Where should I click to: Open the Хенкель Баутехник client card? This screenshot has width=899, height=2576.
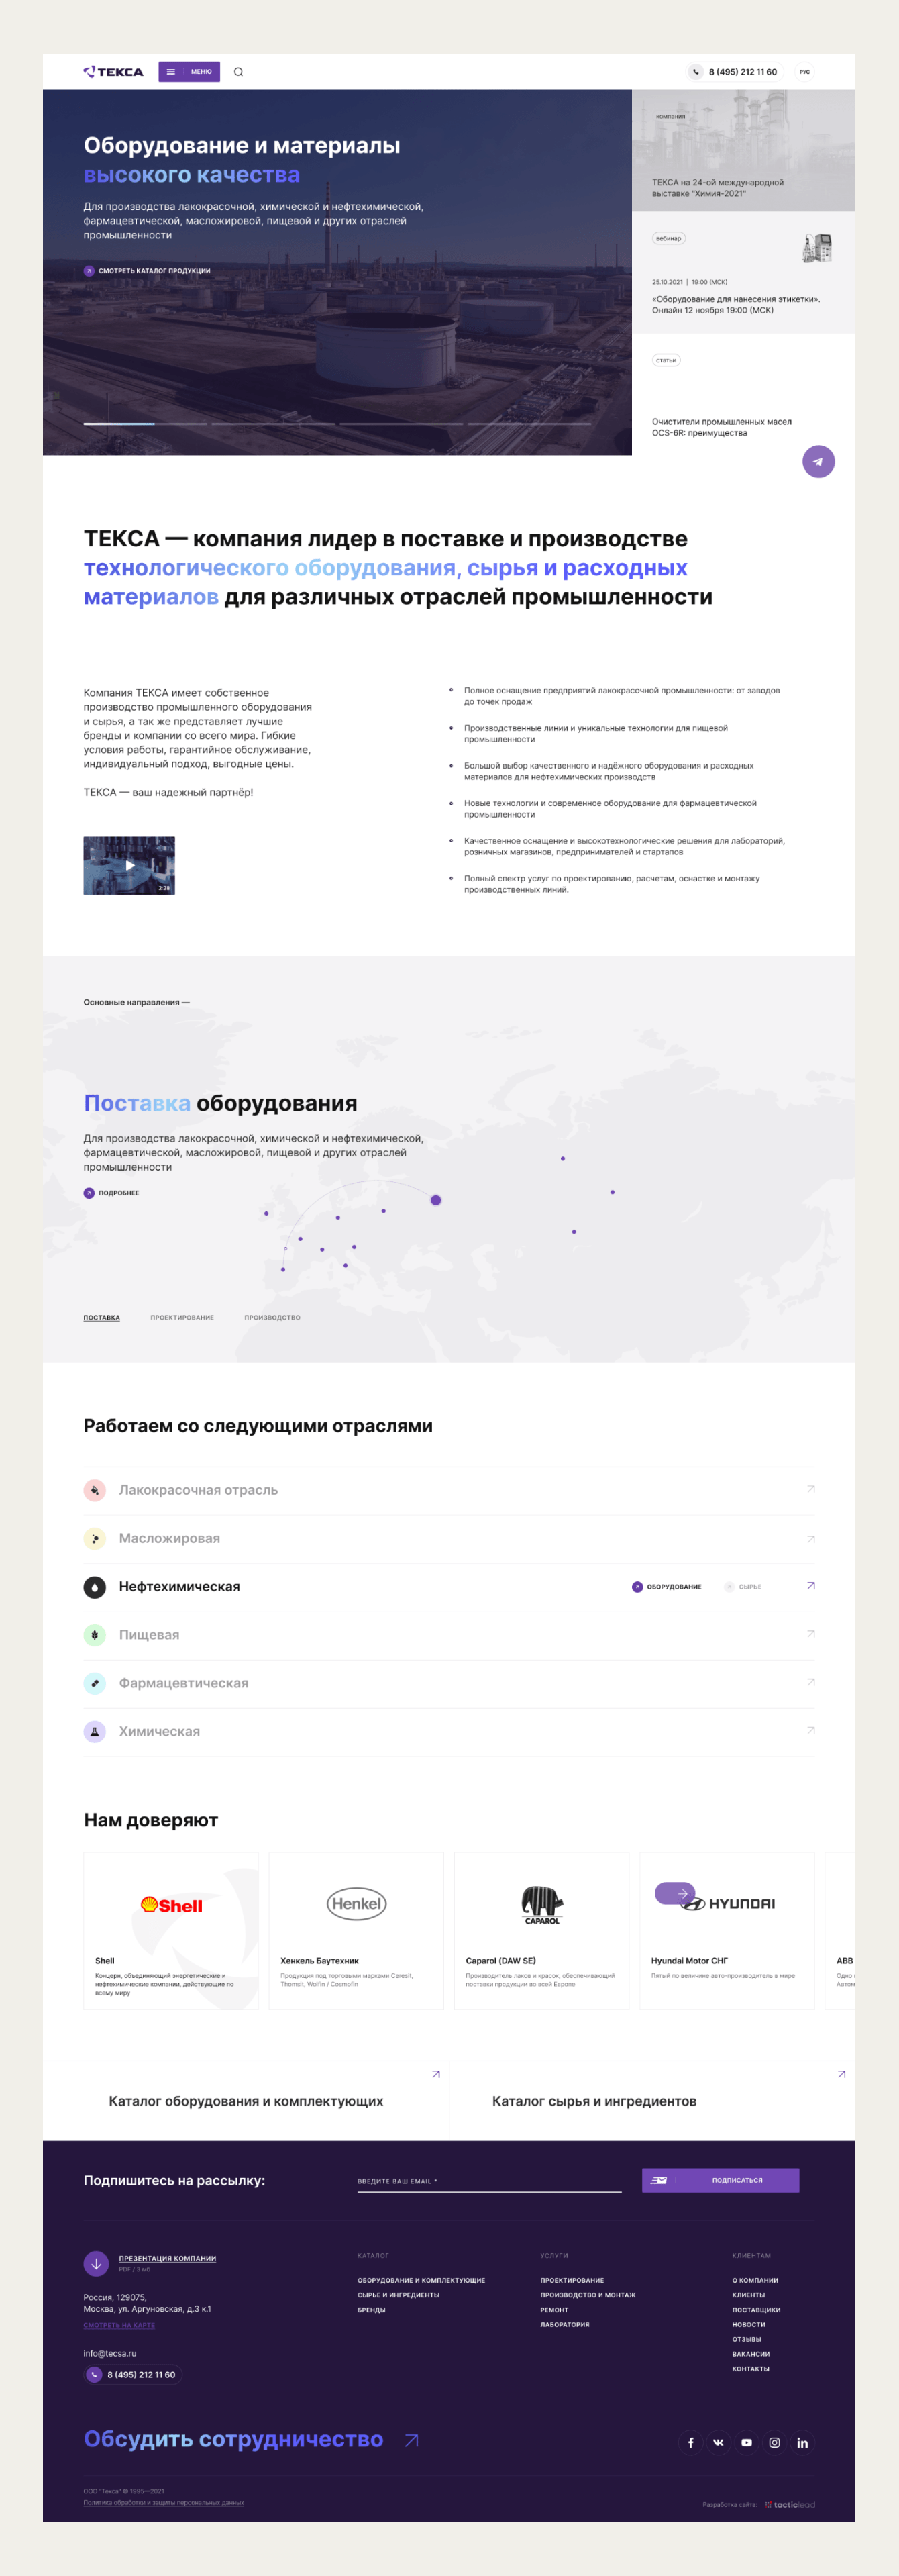(356, 1931)
